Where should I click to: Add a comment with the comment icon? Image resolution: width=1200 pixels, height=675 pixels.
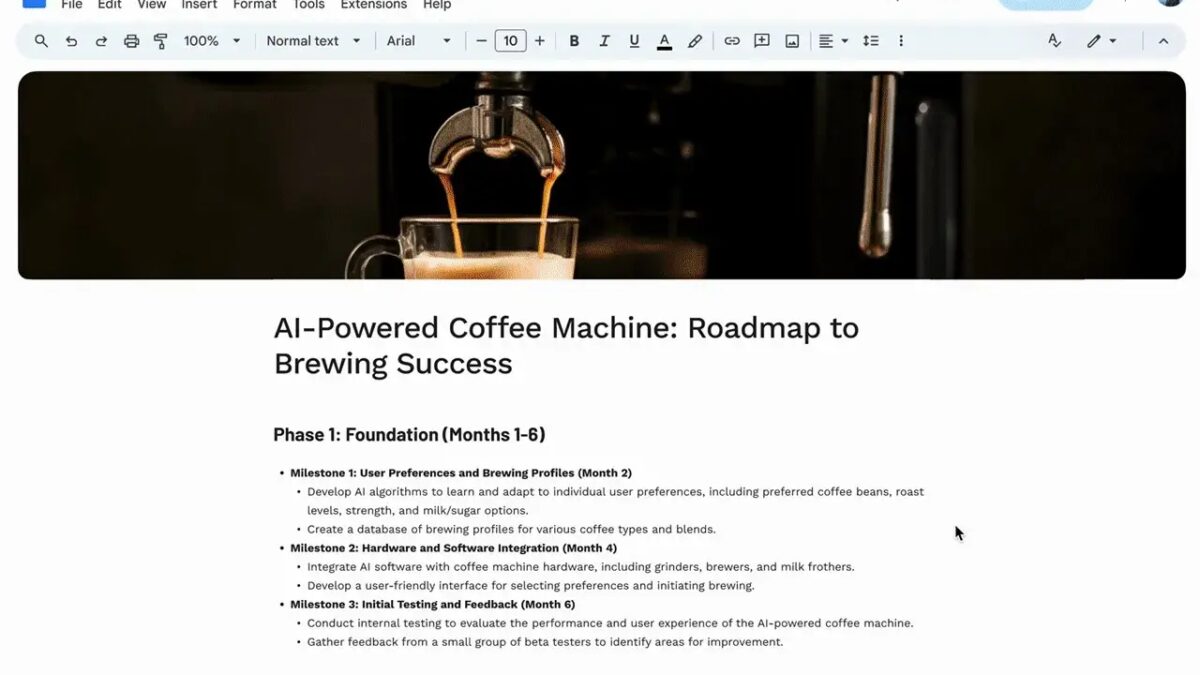[x=762, y=41]
